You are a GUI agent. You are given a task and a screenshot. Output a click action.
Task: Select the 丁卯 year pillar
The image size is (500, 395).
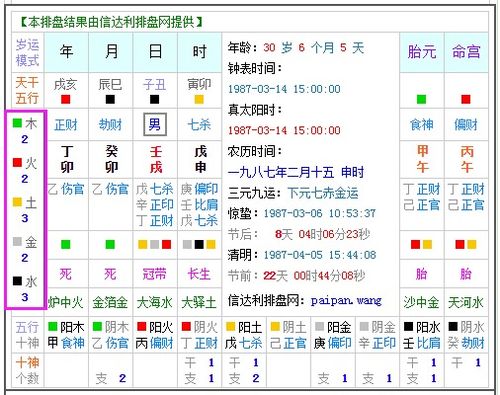[x=67, y=159]
